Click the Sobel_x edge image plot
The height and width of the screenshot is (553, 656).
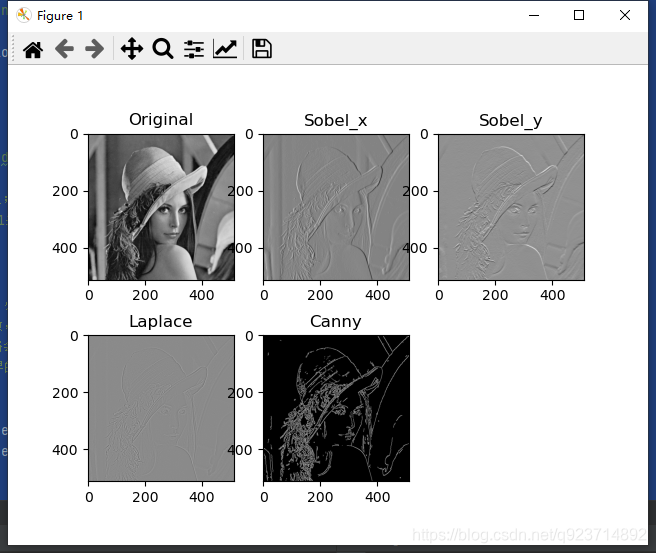click(x=336, y=207)
